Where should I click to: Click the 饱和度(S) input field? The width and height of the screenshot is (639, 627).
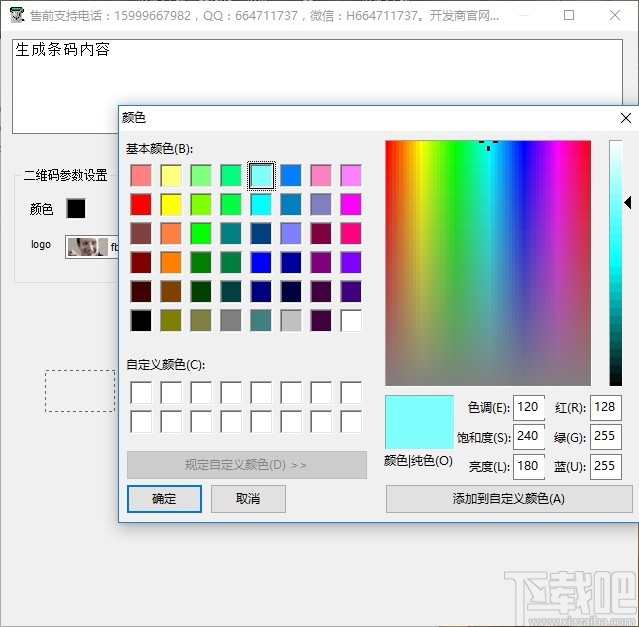(x=529, y=436)
